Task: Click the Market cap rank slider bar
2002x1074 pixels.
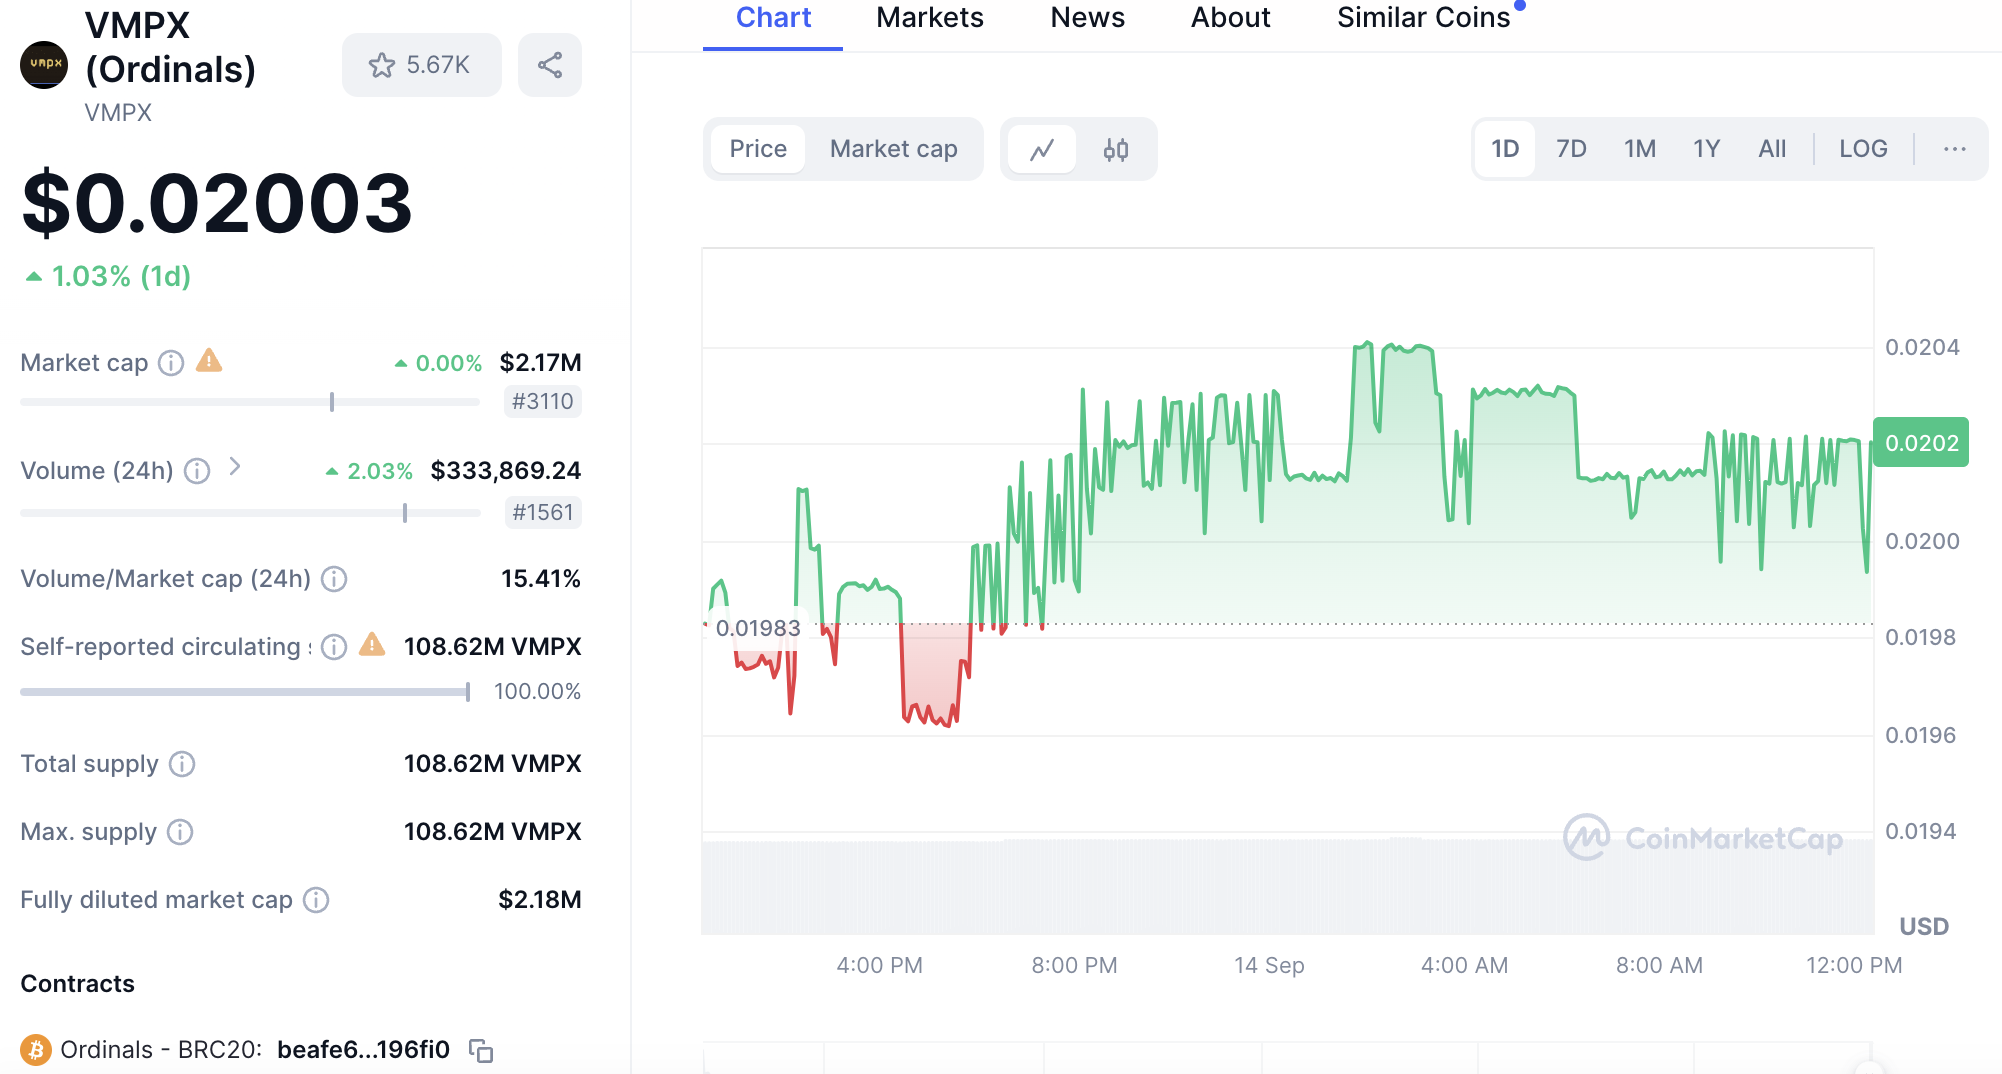Action: (x=250, y=402)
